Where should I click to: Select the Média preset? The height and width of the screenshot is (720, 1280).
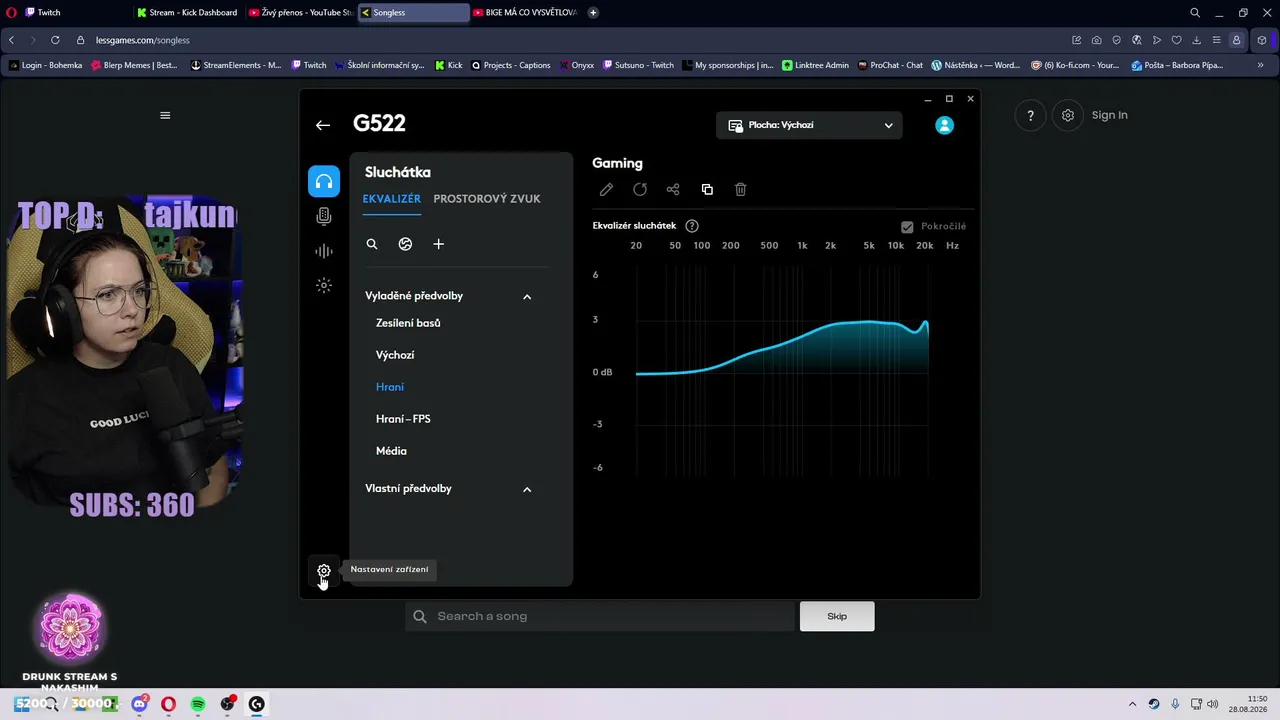pyautogui.click(x=391, y=451)
